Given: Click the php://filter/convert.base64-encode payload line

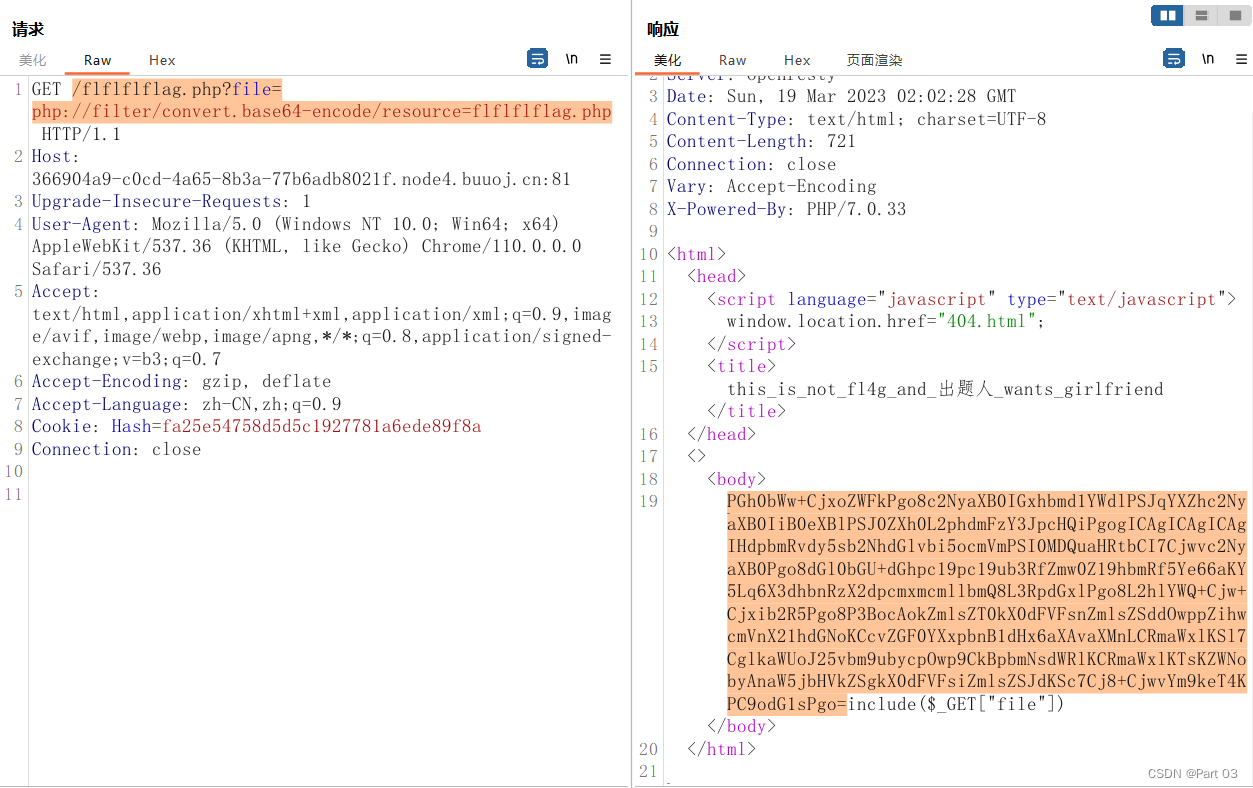Looking at the screenshot, I should 321,111.
